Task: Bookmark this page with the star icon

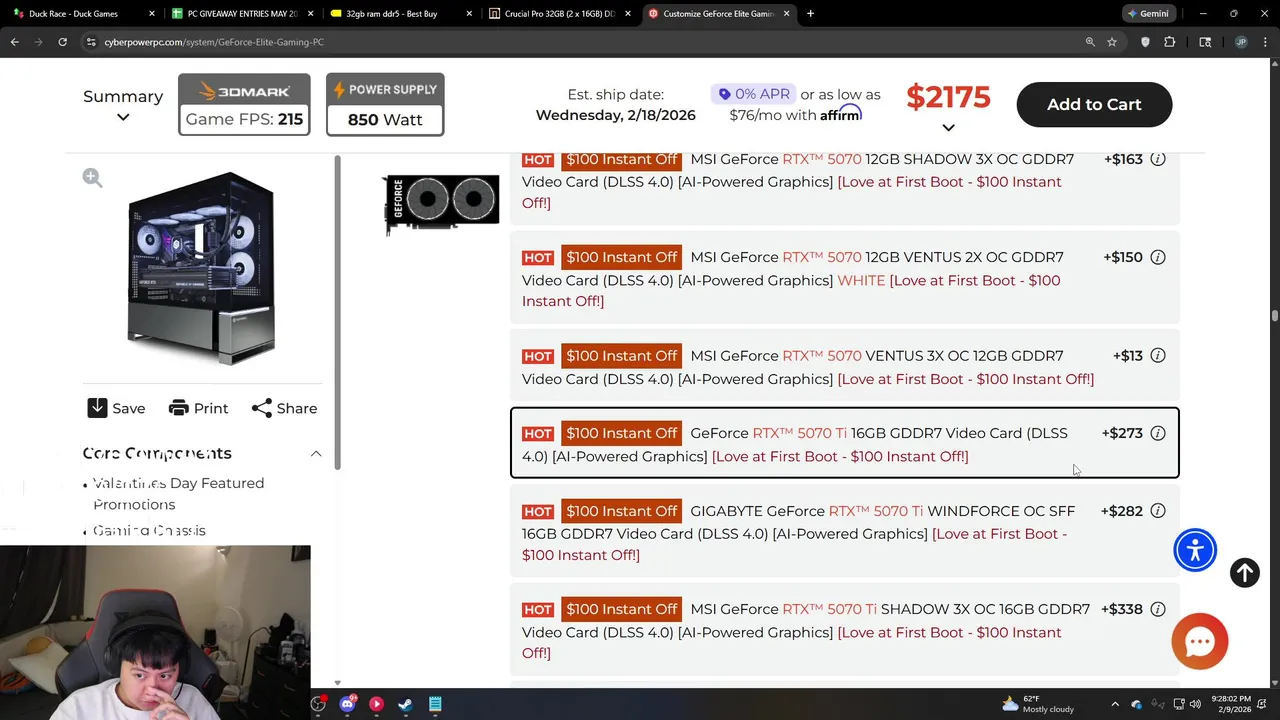Action: tap(1112, 42)
